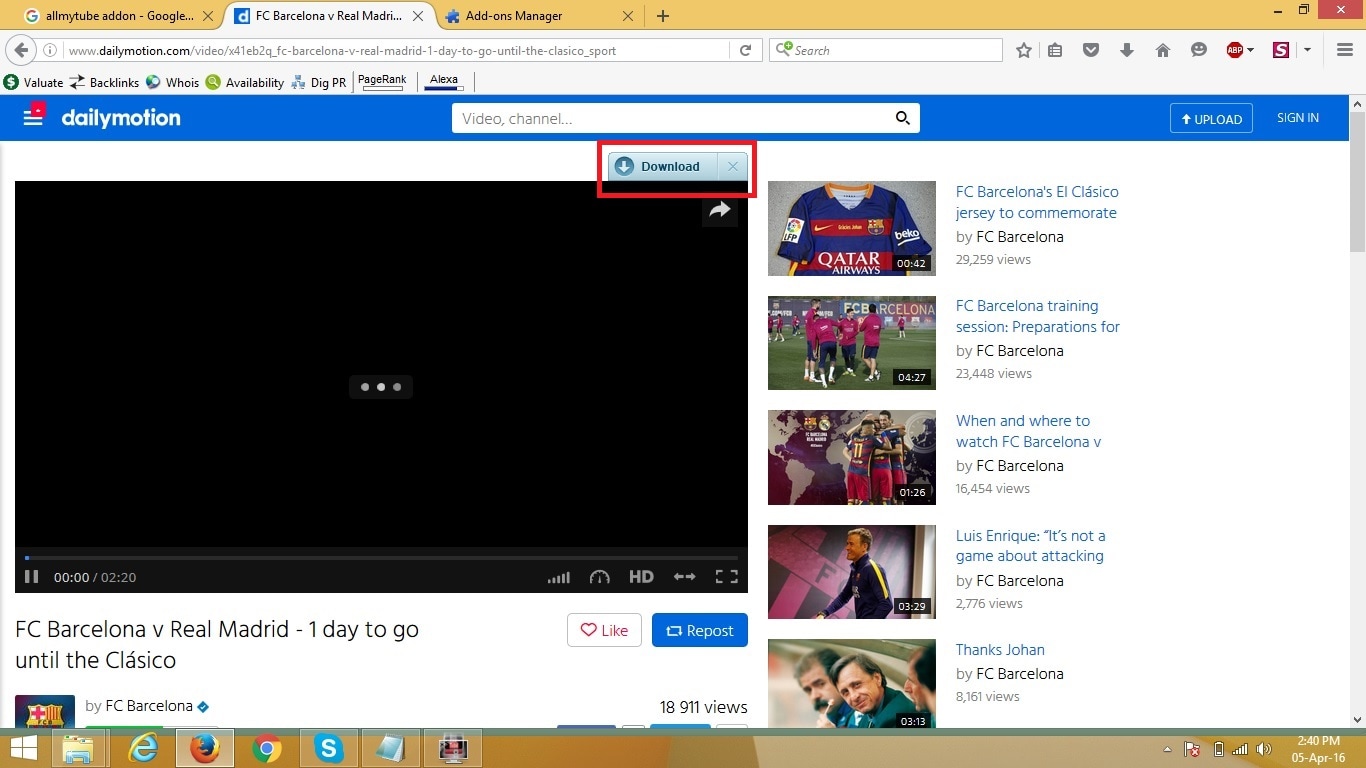Click 'by FC Barcelona' under Thanks Johan
The image size is (1366, 768).
click(x=1009, y=674)
